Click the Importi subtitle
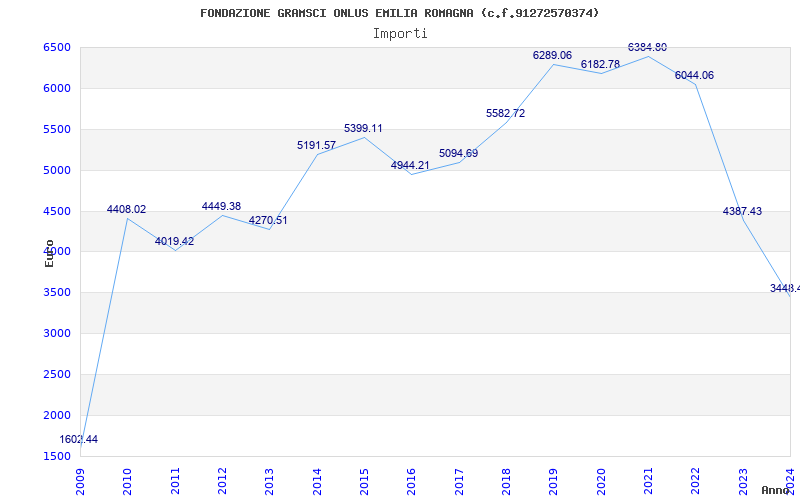Image resolution: width=800 pixels, height=500 pixels. 400,34
